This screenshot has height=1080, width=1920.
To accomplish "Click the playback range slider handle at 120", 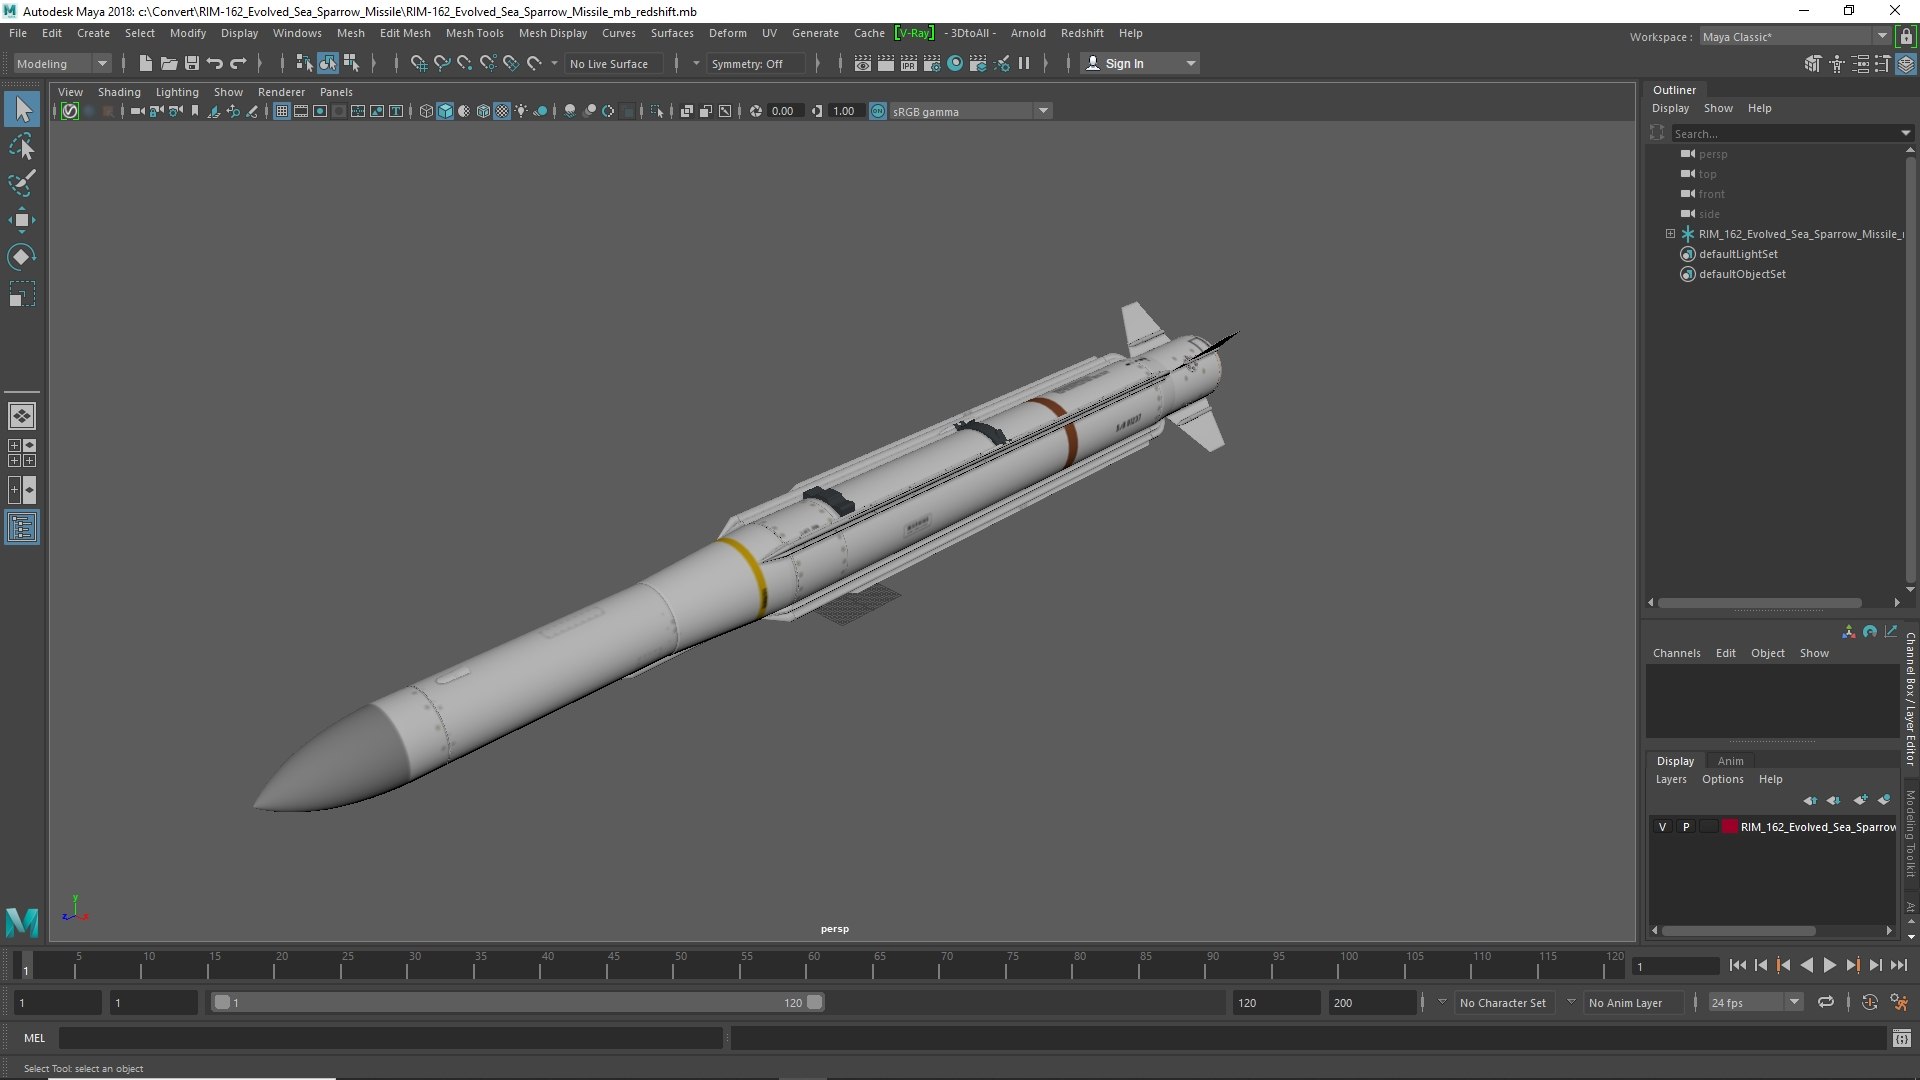I will [x=815, y=1002].
